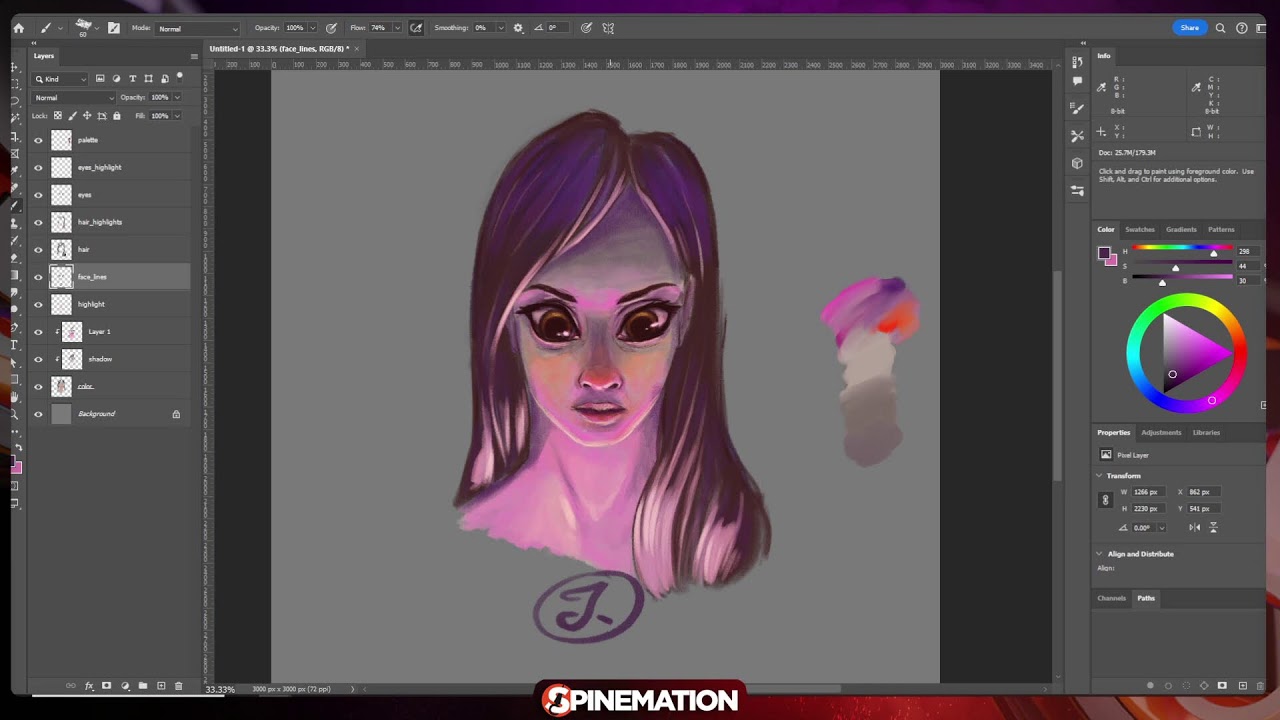Click the brush angle input field
Screen dimensions: 1280x720
[555, 28]
